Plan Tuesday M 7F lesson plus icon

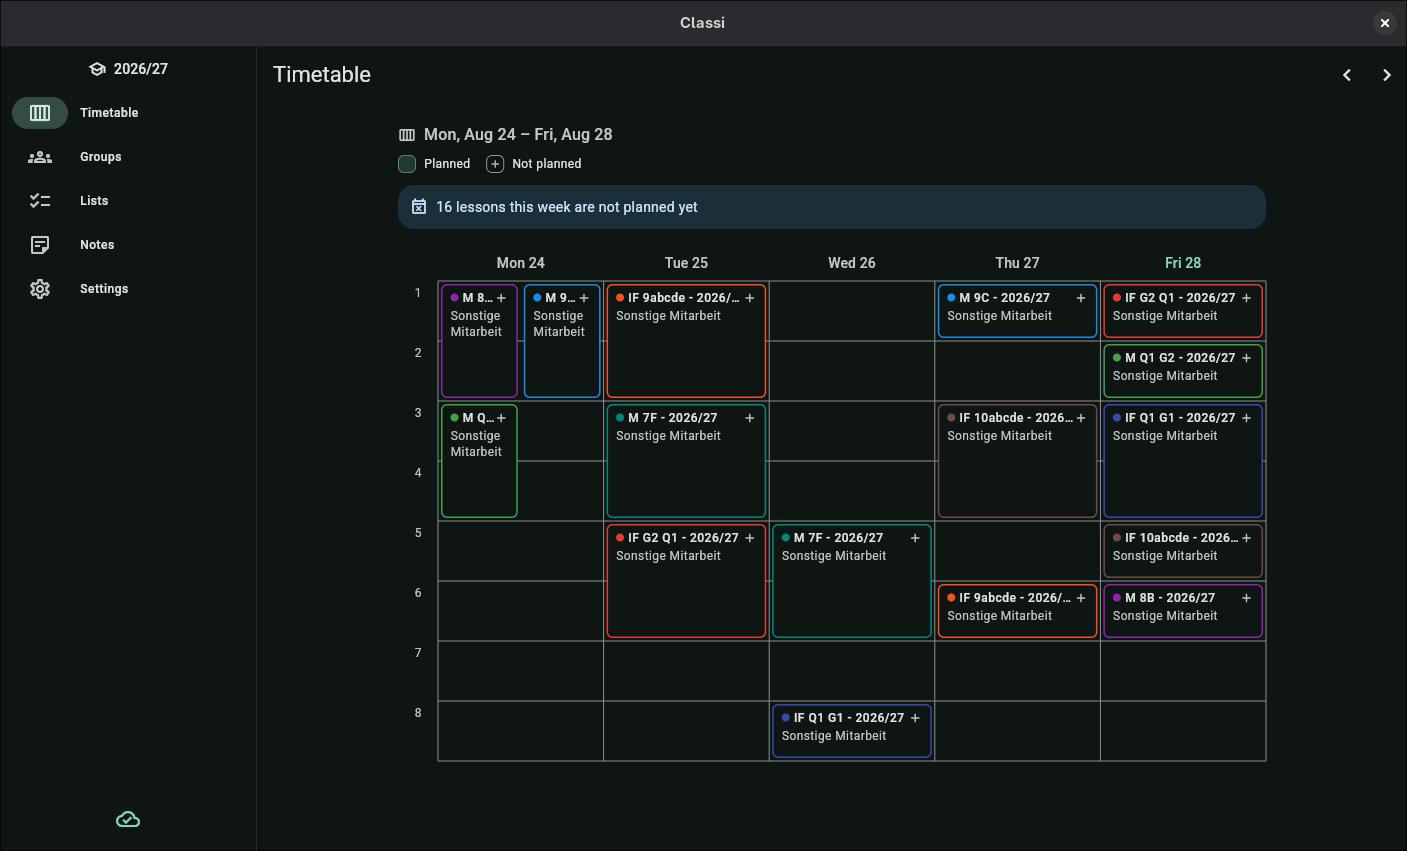tap(750, 418)
